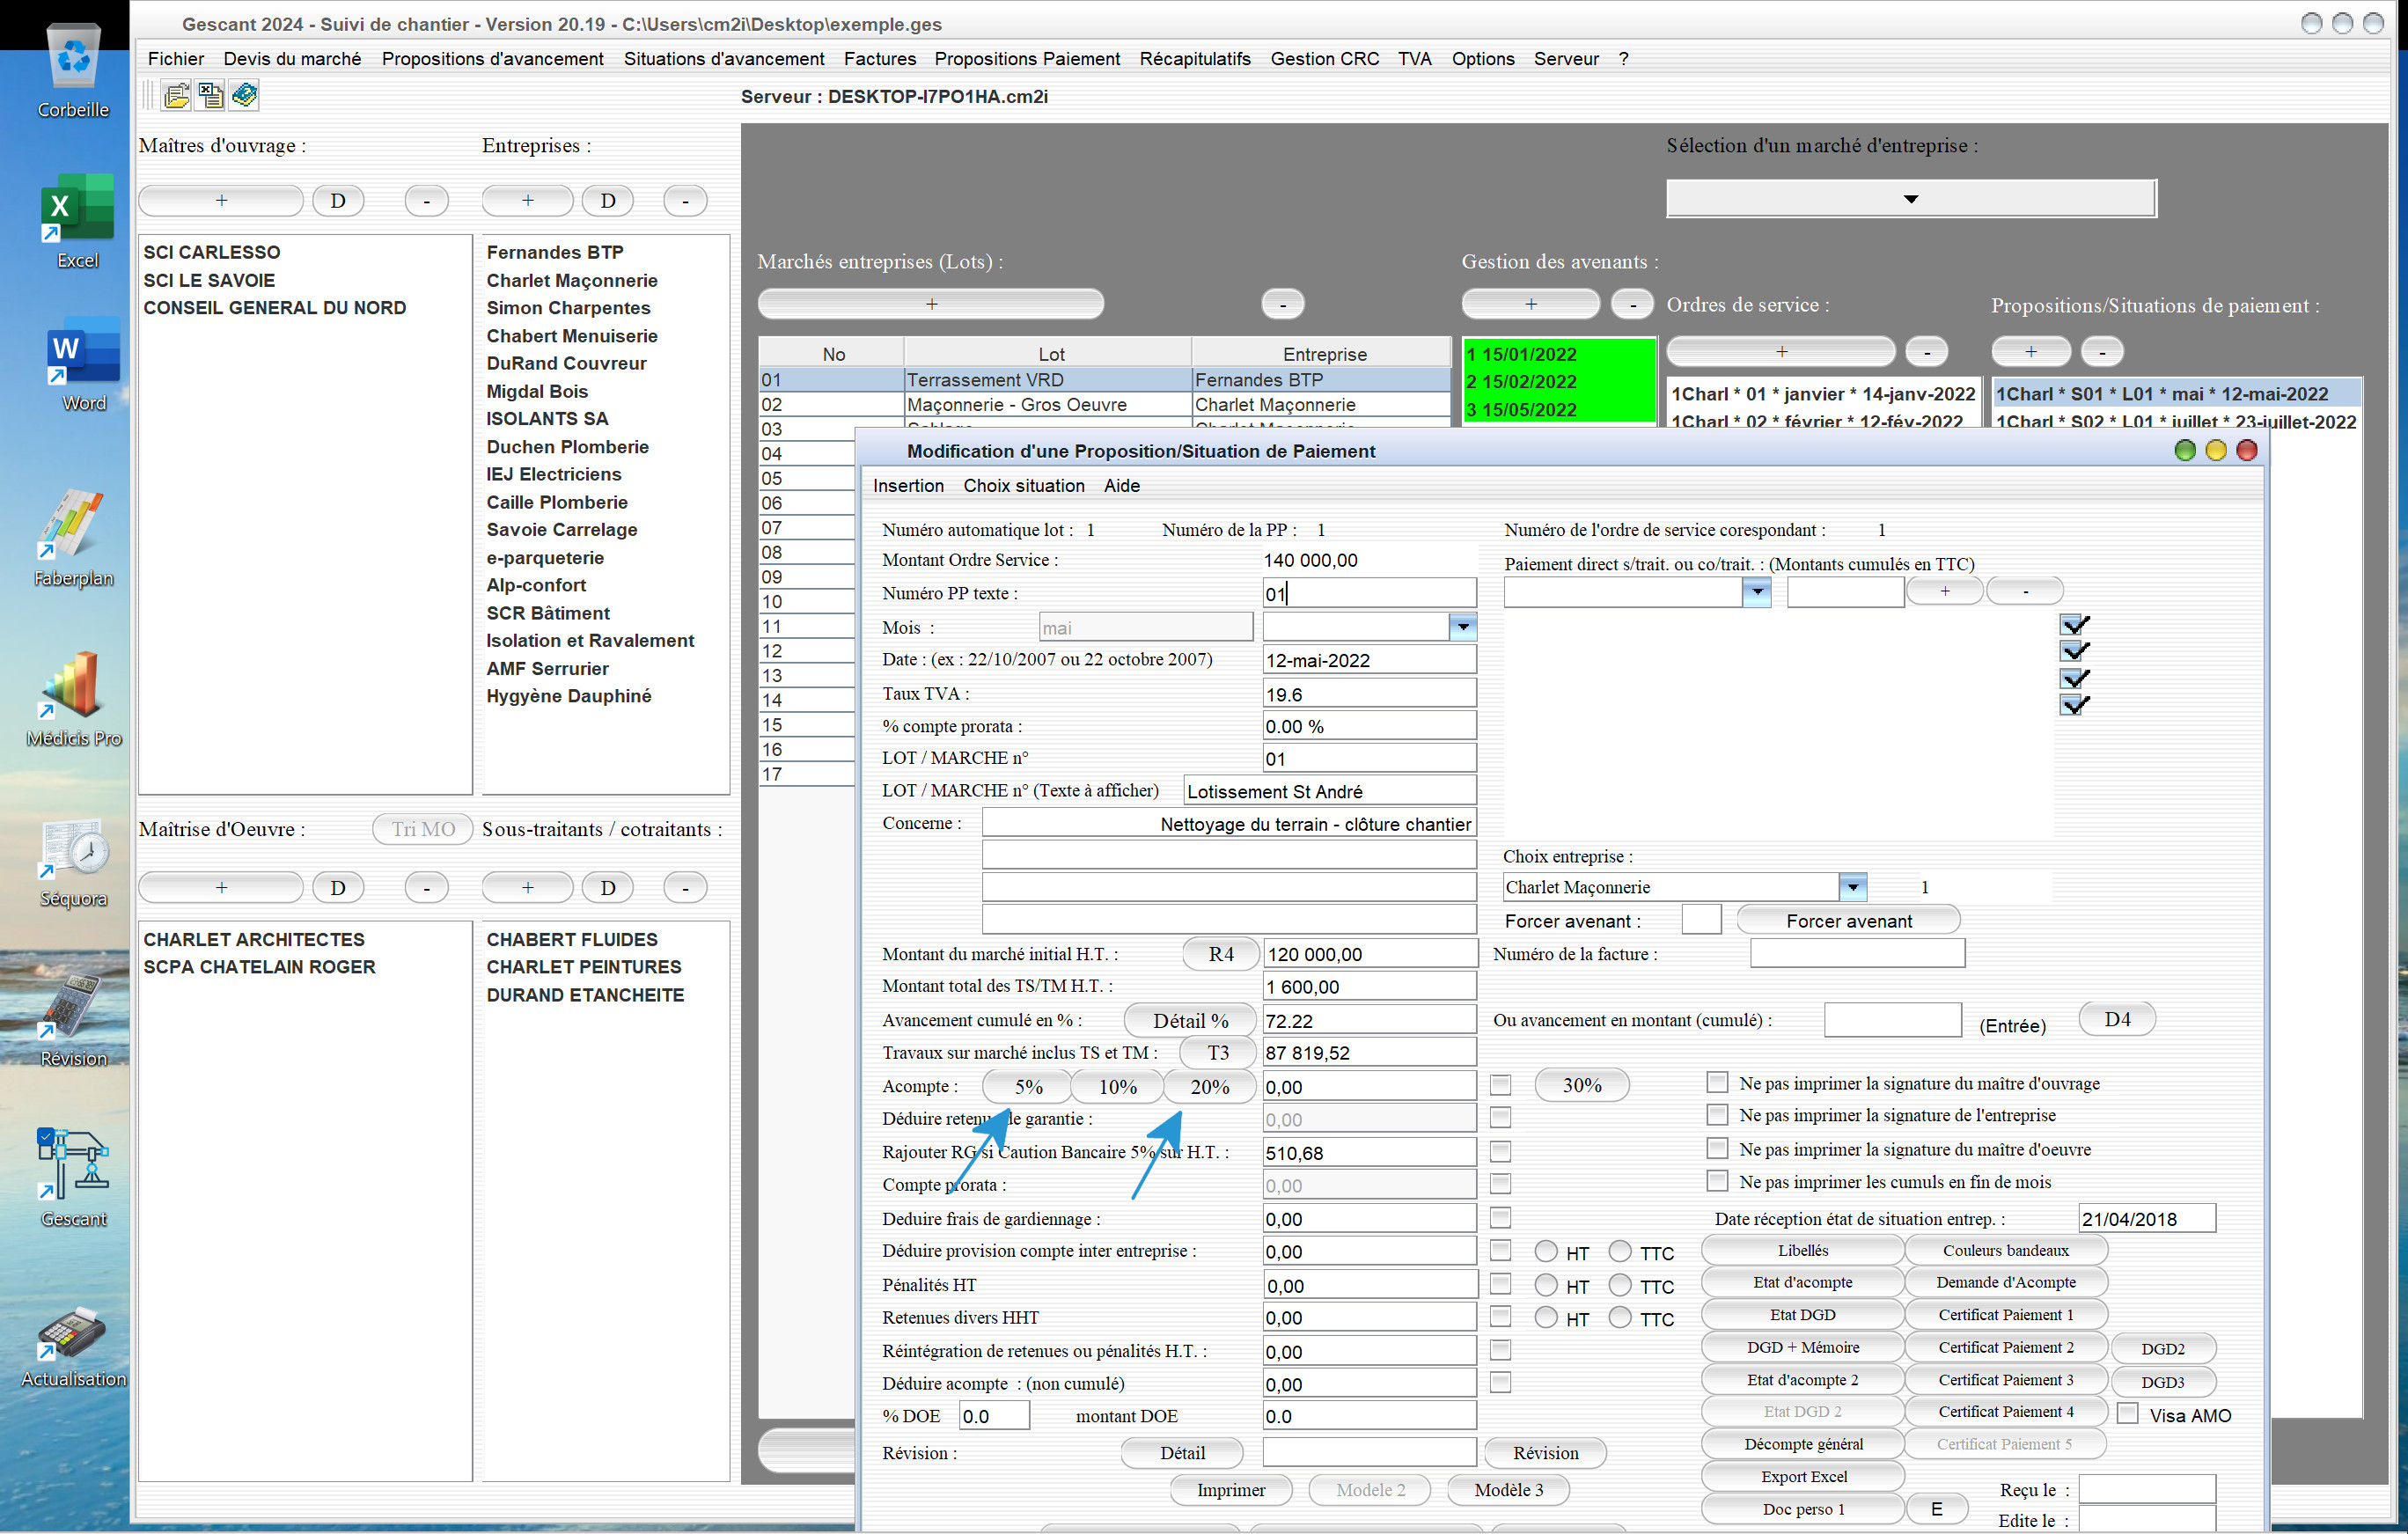Open the Gestion CRC menu
This screenshot has height=1534, width=2408.
(x=1324, y=59)
